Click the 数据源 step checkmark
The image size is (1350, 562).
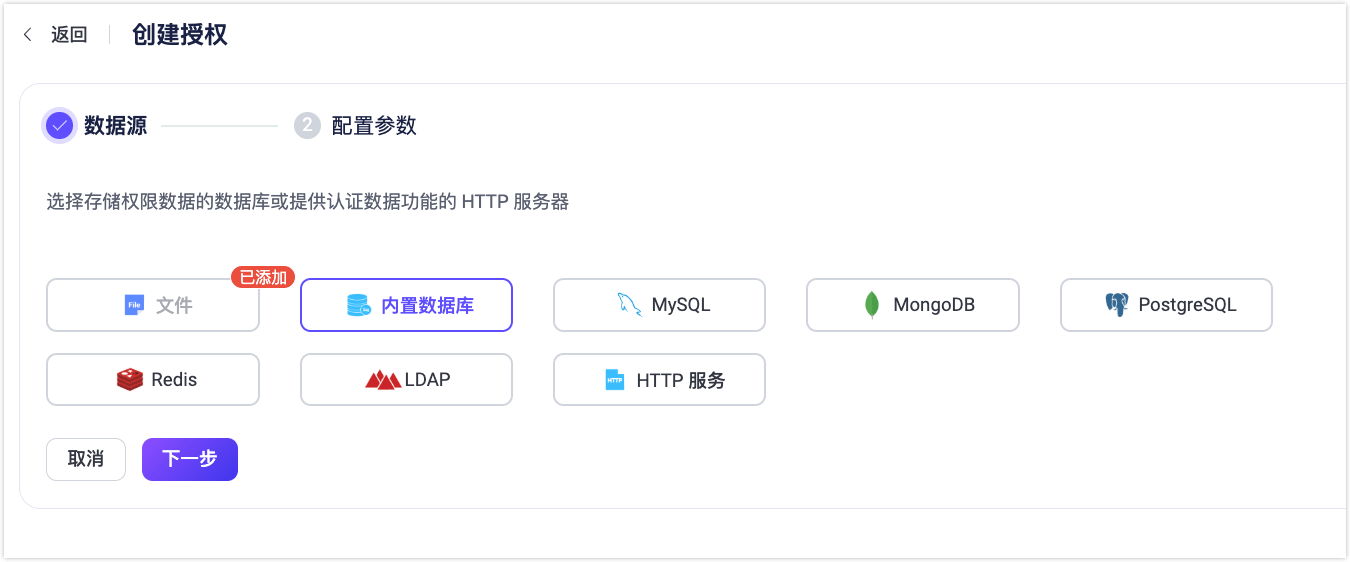(60, 126)
